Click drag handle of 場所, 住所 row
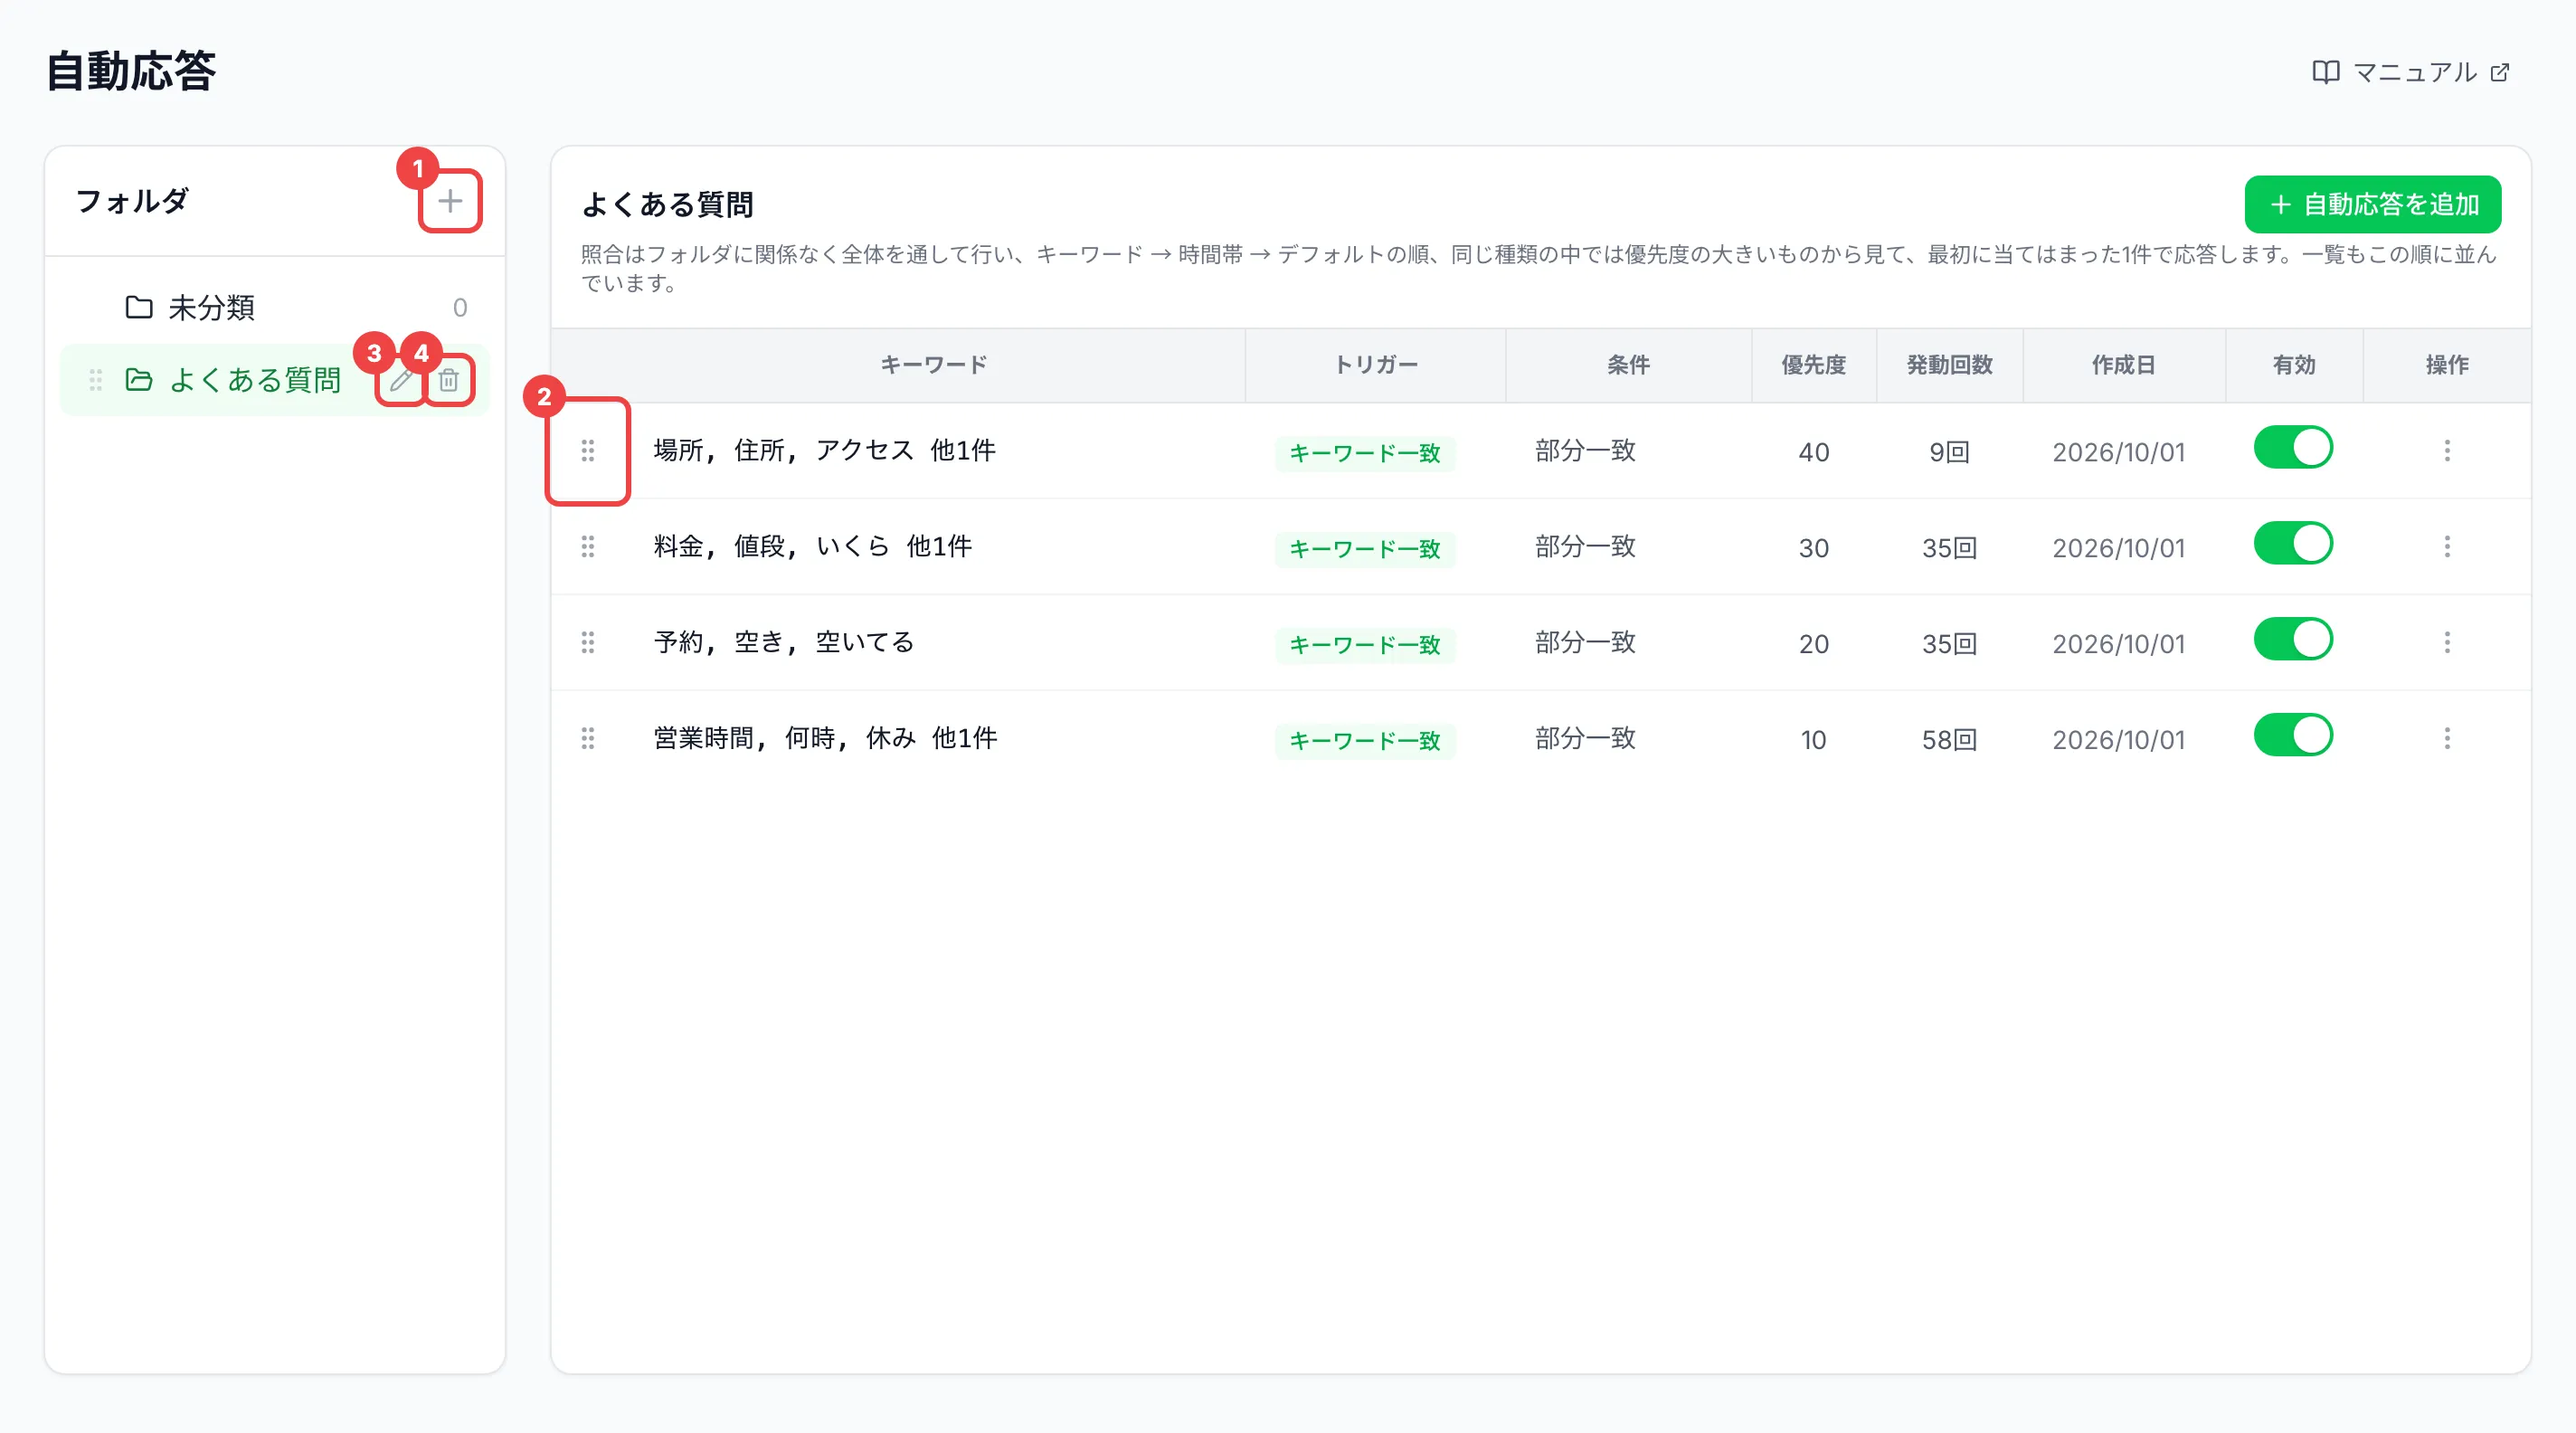2576x1433 pixels. [588, 451]
